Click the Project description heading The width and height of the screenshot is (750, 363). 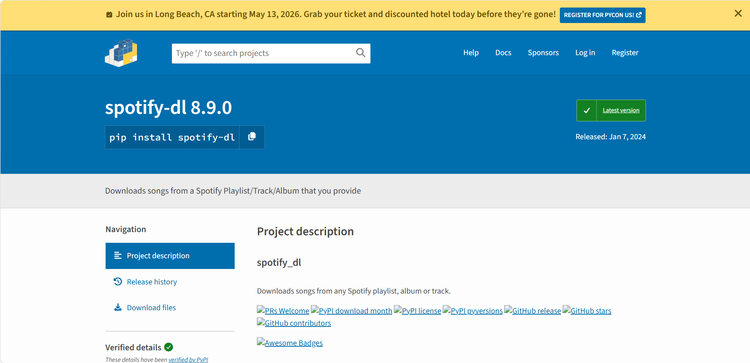[x=305, y=231]
